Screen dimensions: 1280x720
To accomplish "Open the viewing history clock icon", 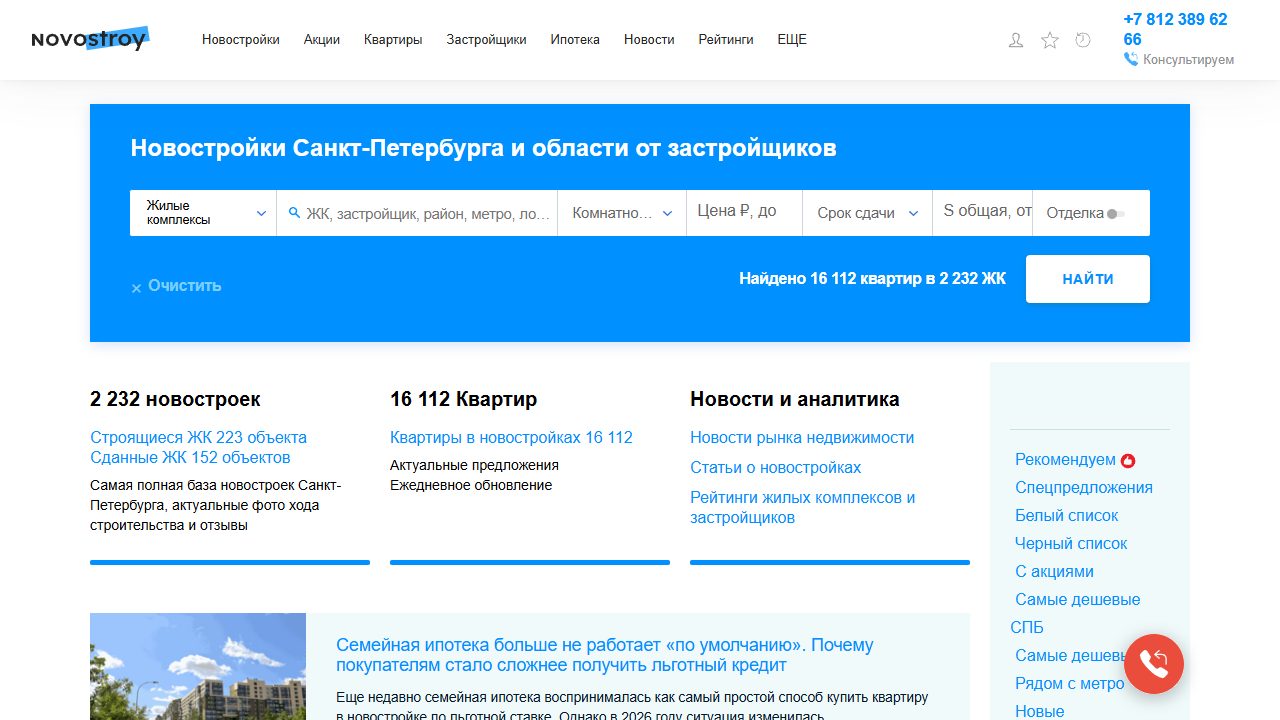I will click(x=1083, y=40).
